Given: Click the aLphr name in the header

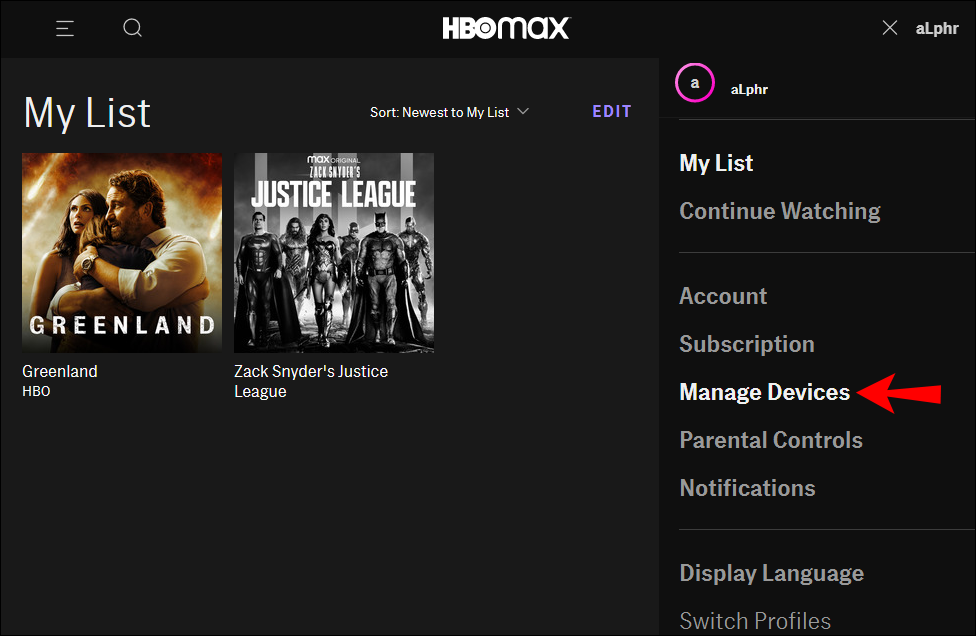Looking at the screenshot, I should point(937,29).
